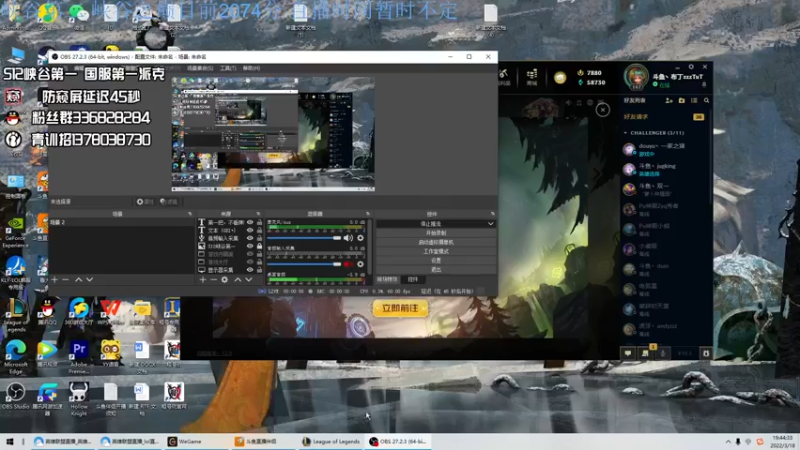This screenshot has height=450, width=800.
Task: Open 音频输入采集 mixer settings gear
Action: click(x=360, y=264)
